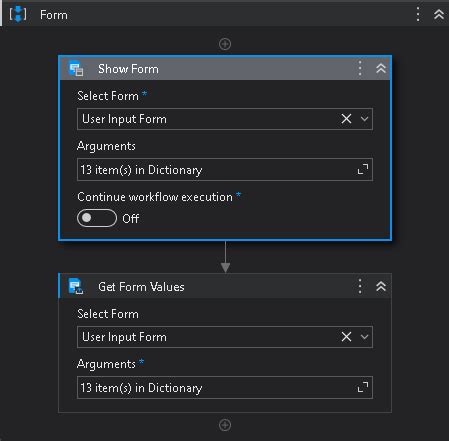Screen dimensions: 449x441
Task: Expand Show Form arguments dictionary editor
Action: (363, 169)
